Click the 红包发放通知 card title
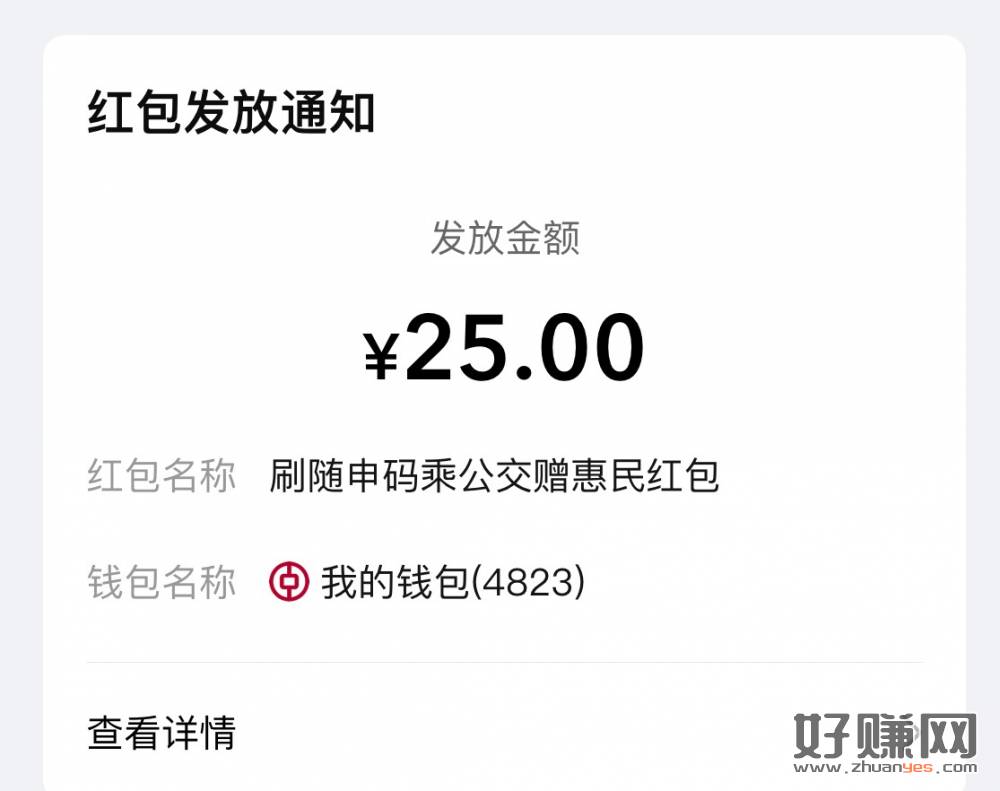This screenshot has width=1000, height=791. click(x=231, y=113)
